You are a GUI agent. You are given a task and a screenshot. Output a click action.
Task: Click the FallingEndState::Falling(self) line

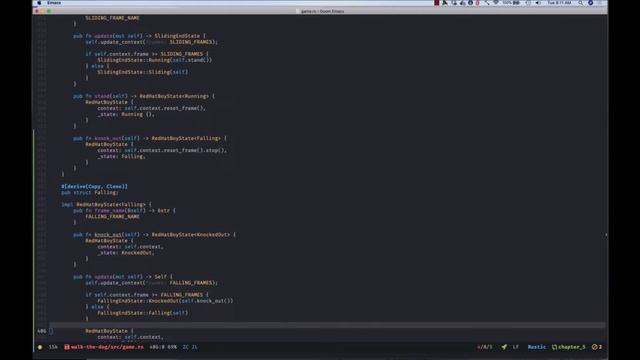tap(142, 313)
